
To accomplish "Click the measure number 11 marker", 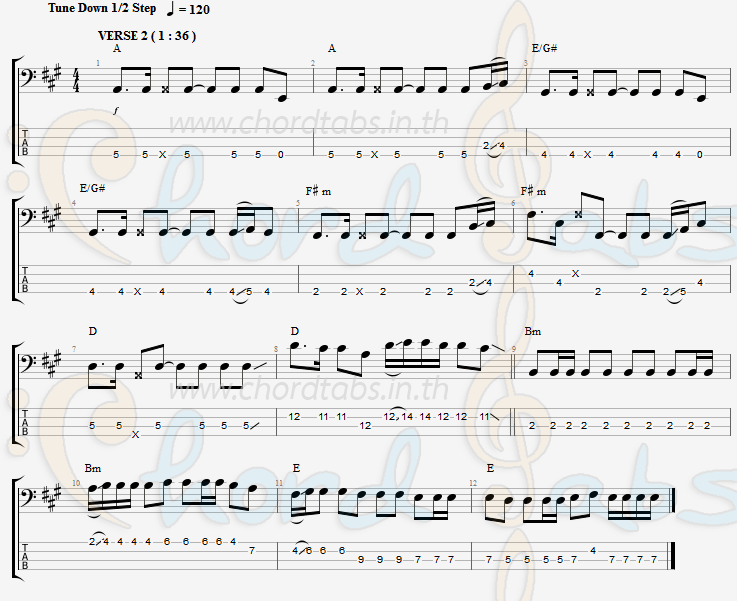I will click(279, 483).
